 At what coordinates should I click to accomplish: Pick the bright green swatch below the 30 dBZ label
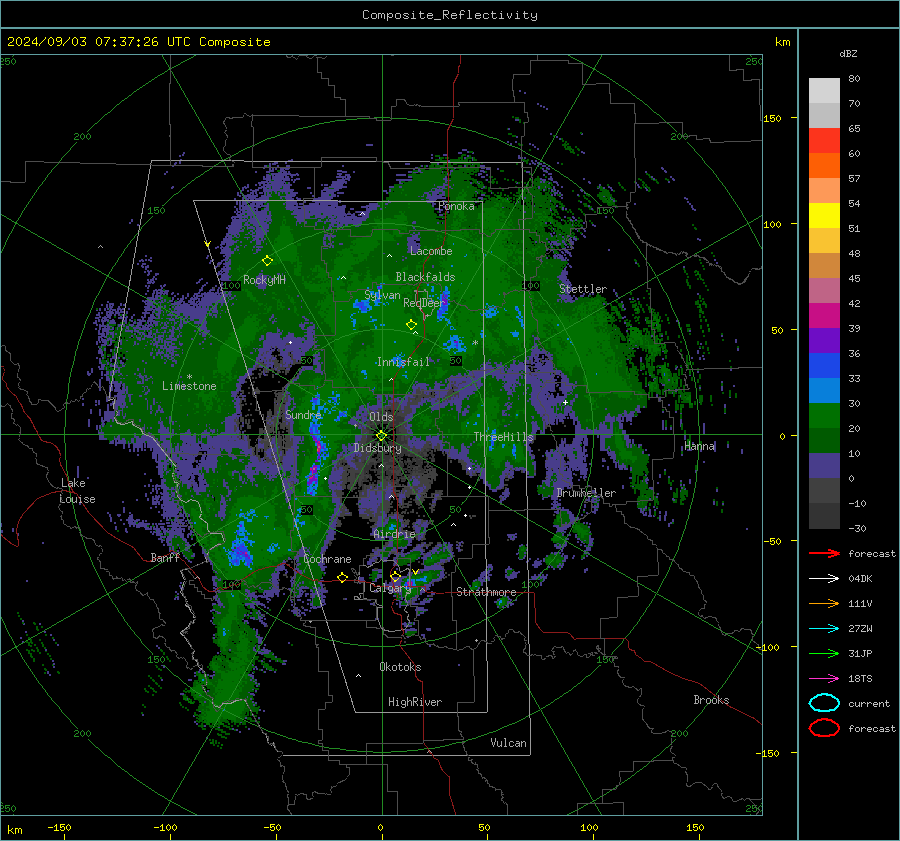click(x=824, y=415)
